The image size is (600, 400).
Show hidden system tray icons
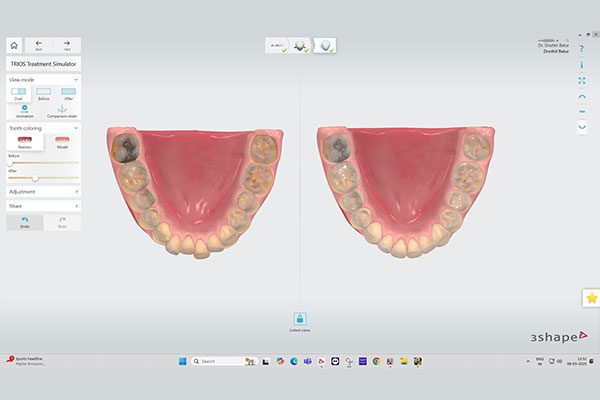coord(528,361)
